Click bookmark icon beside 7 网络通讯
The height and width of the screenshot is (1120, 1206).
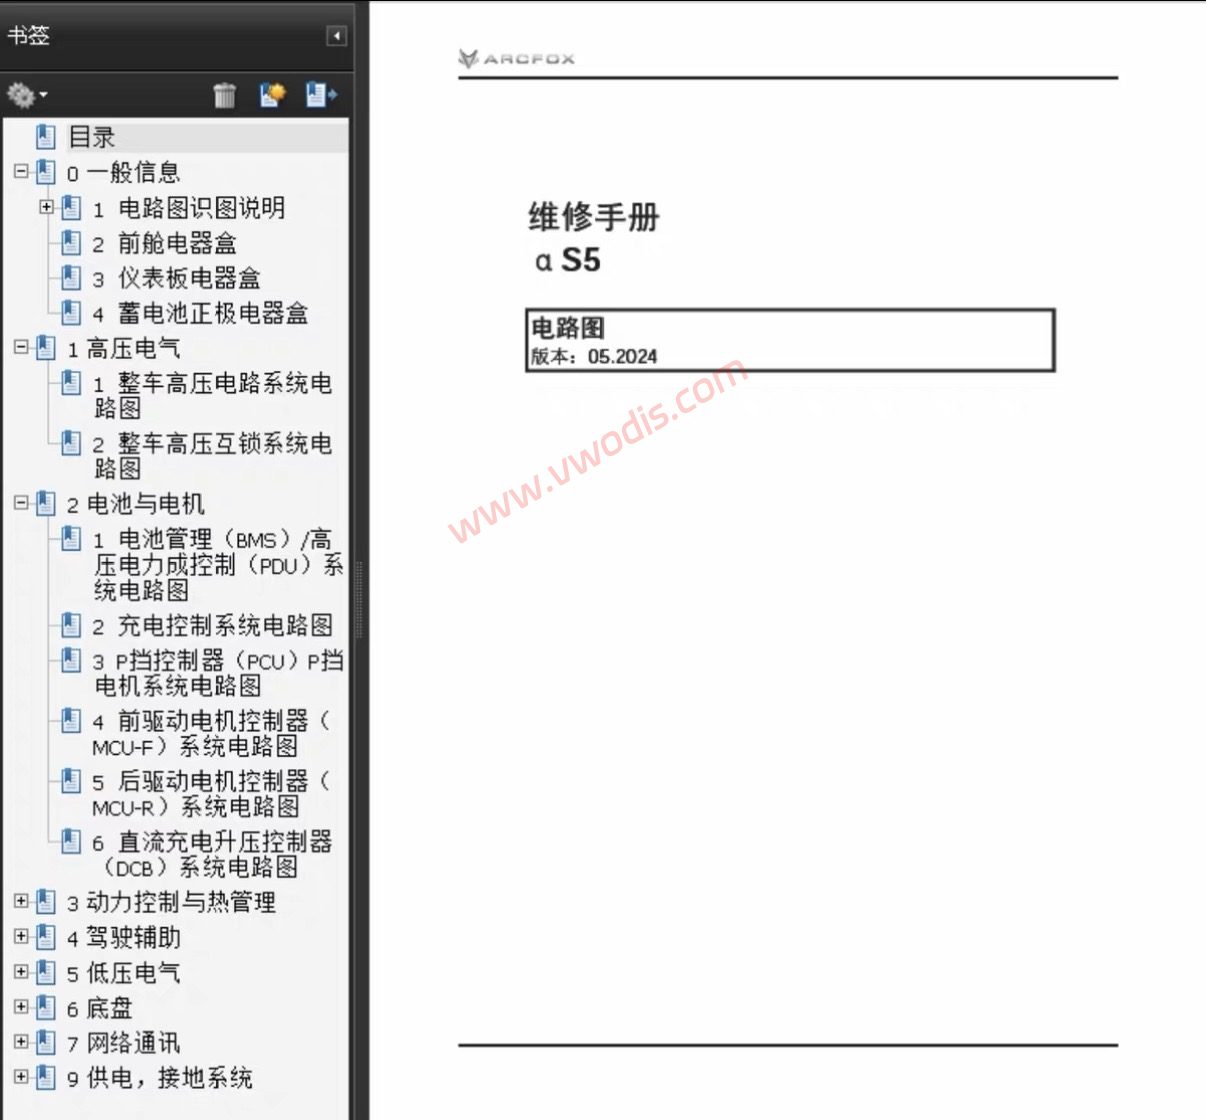[45, 1042]
